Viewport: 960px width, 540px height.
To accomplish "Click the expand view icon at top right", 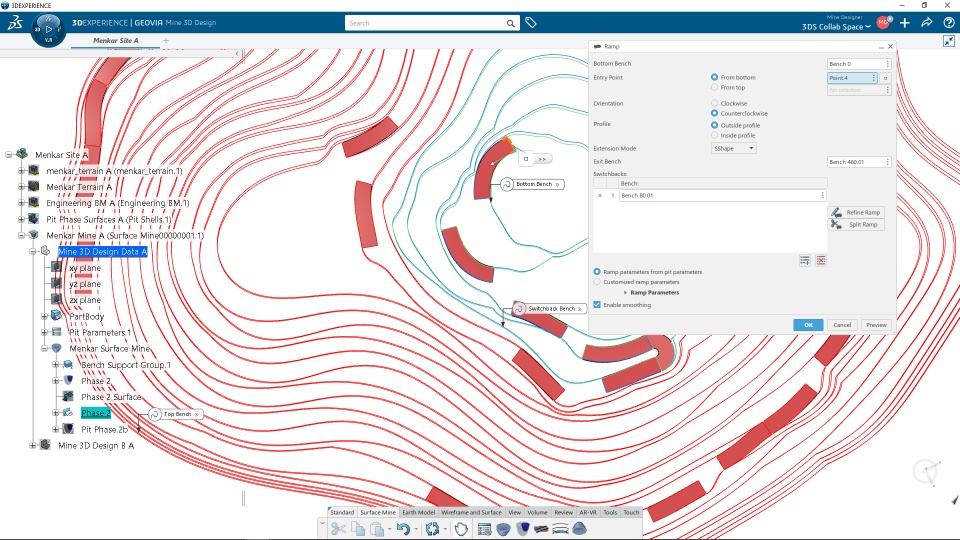I will coord(949,41).
